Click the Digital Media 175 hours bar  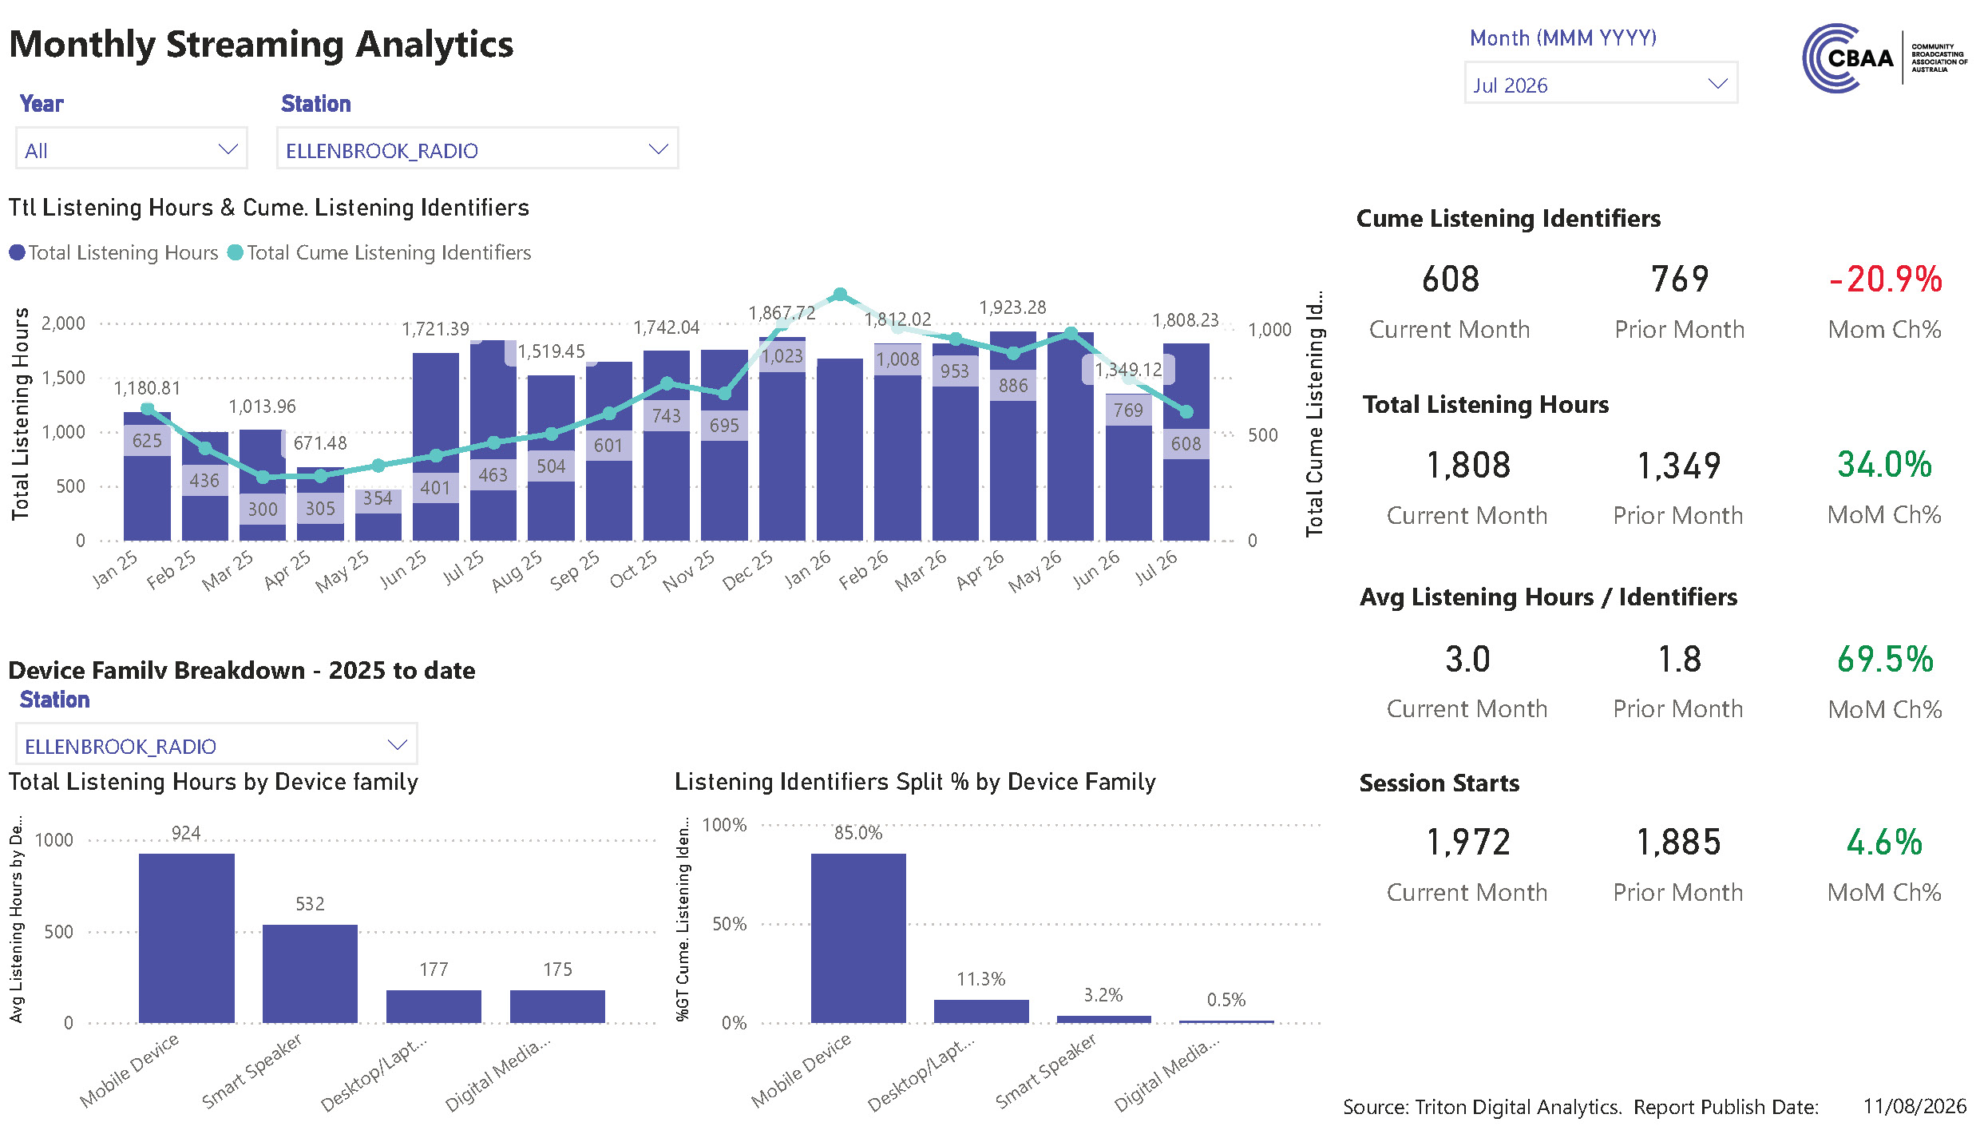pos(557,1007)
